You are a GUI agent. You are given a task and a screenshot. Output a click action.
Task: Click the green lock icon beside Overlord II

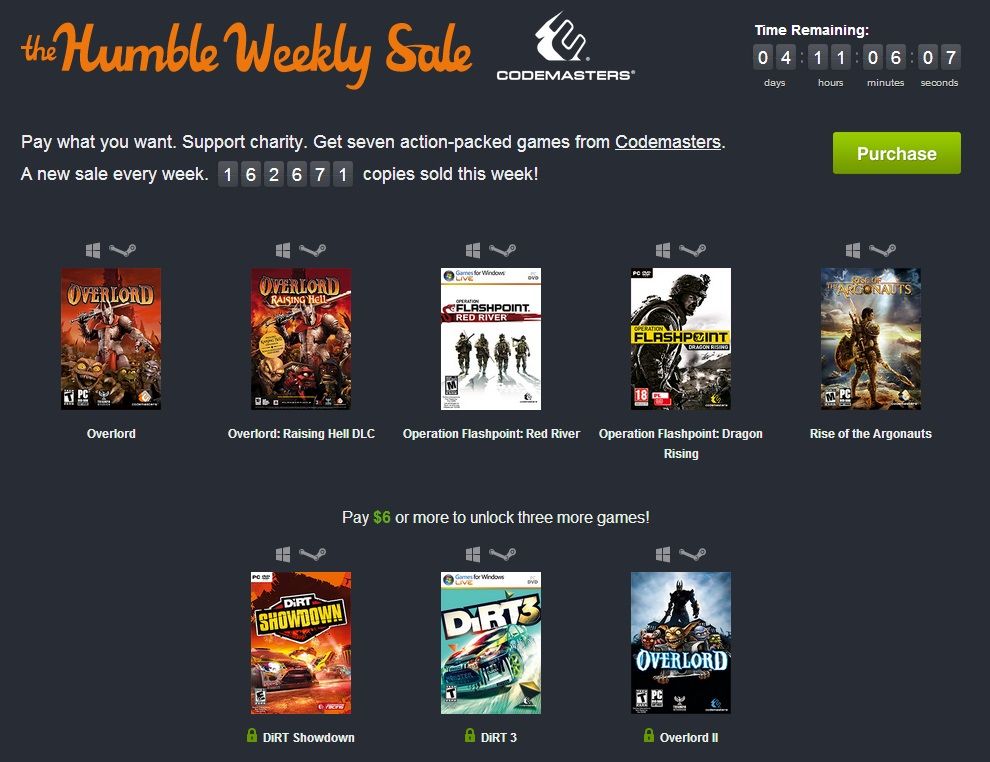point(649,735)
